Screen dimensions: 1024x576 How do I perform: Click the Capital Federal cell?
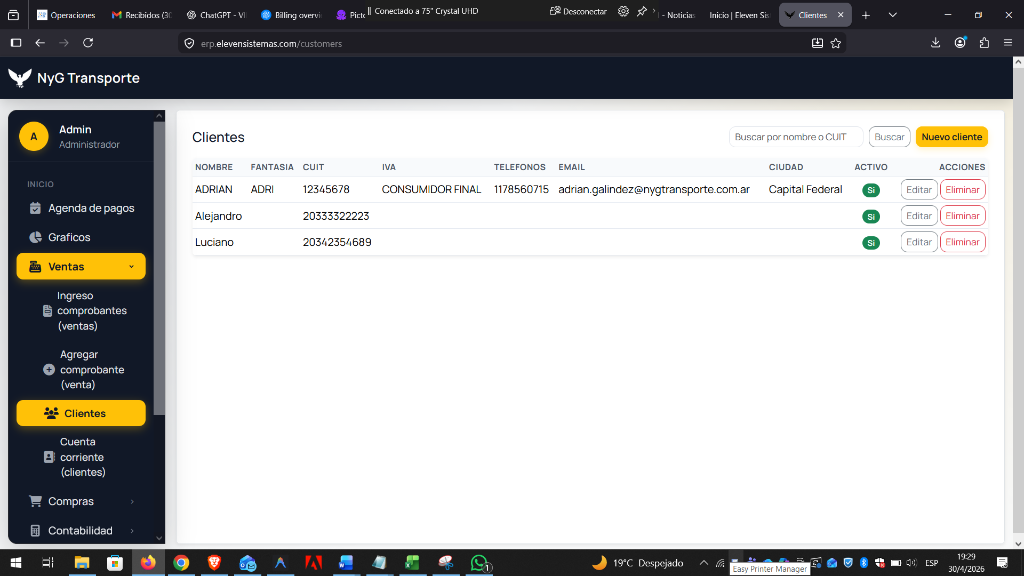(805, 189)
